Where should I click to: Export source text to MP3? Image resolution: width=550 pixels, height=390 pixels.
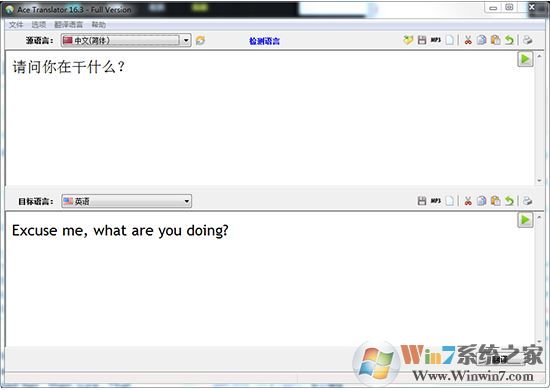click(436, 40)
